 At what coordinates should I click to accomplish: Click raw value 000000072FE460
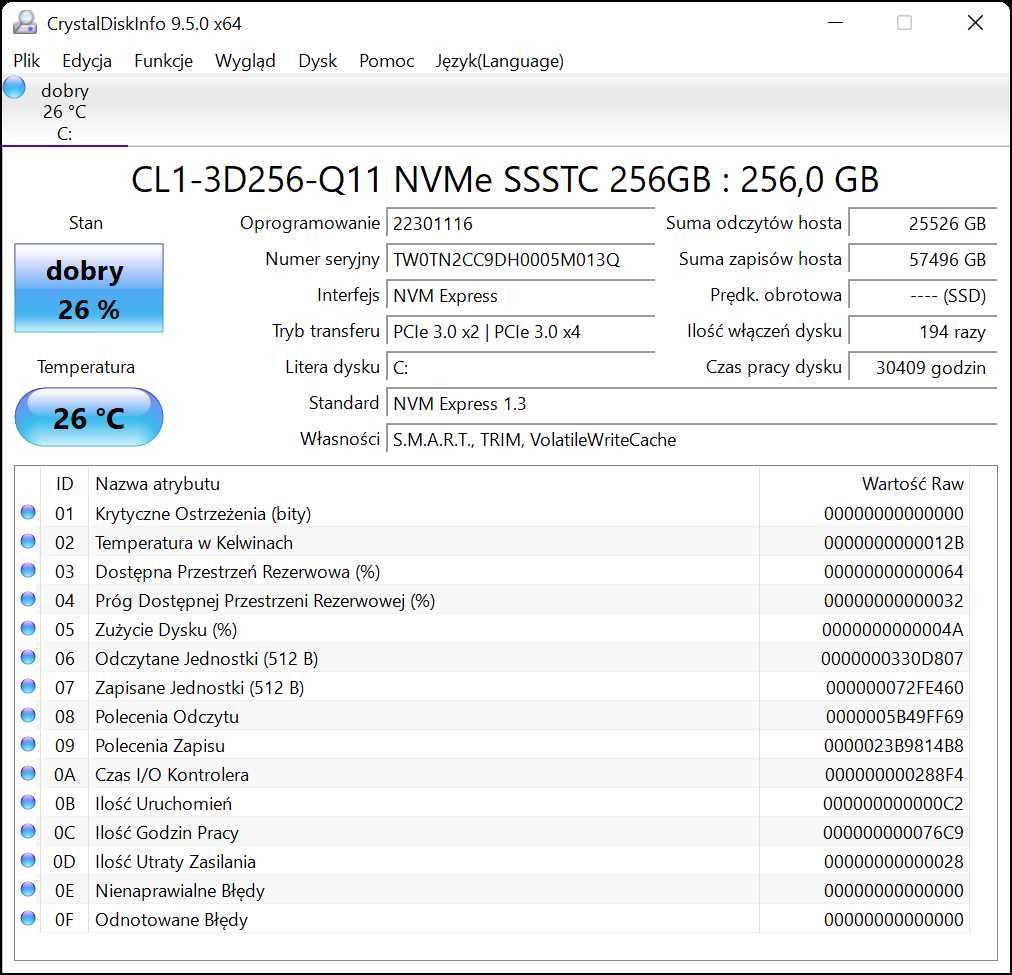point(895,688)
